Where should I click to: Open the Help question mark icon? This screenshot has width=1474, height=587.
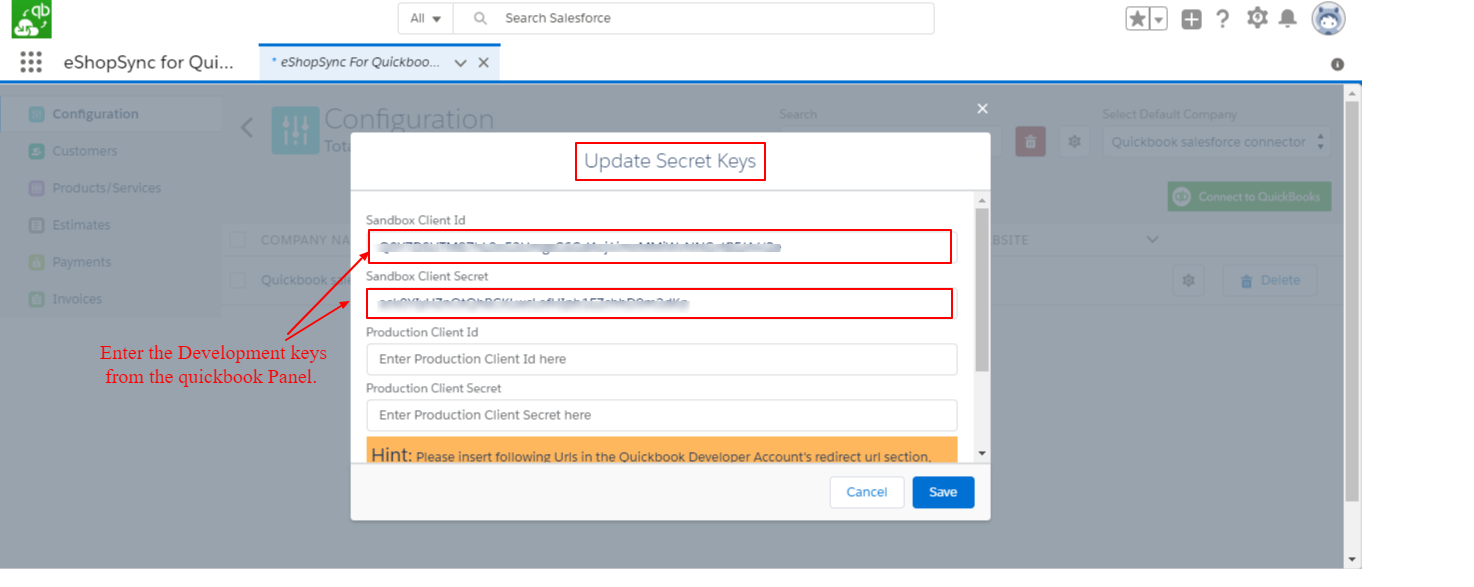[x=1222, y=19]
